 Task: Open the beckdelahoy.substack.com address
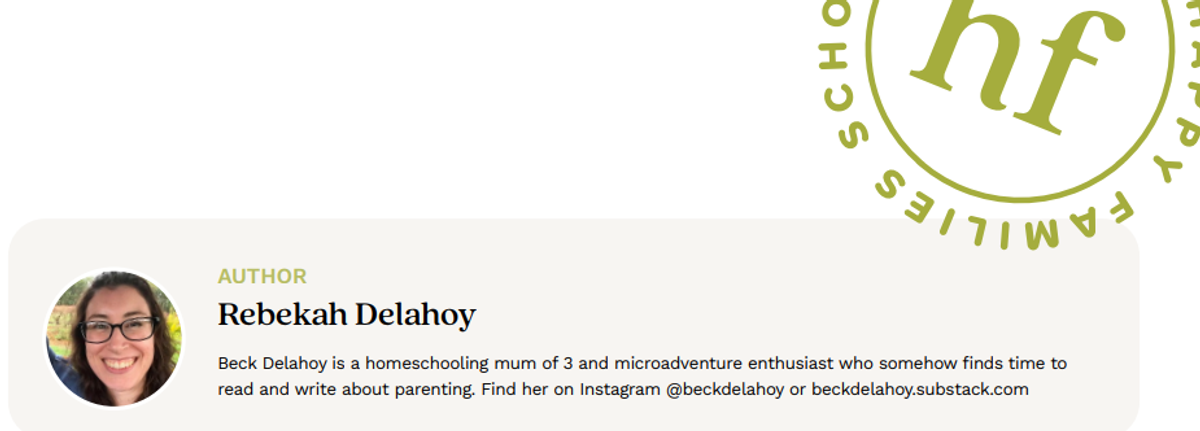(x=919, y=389)
